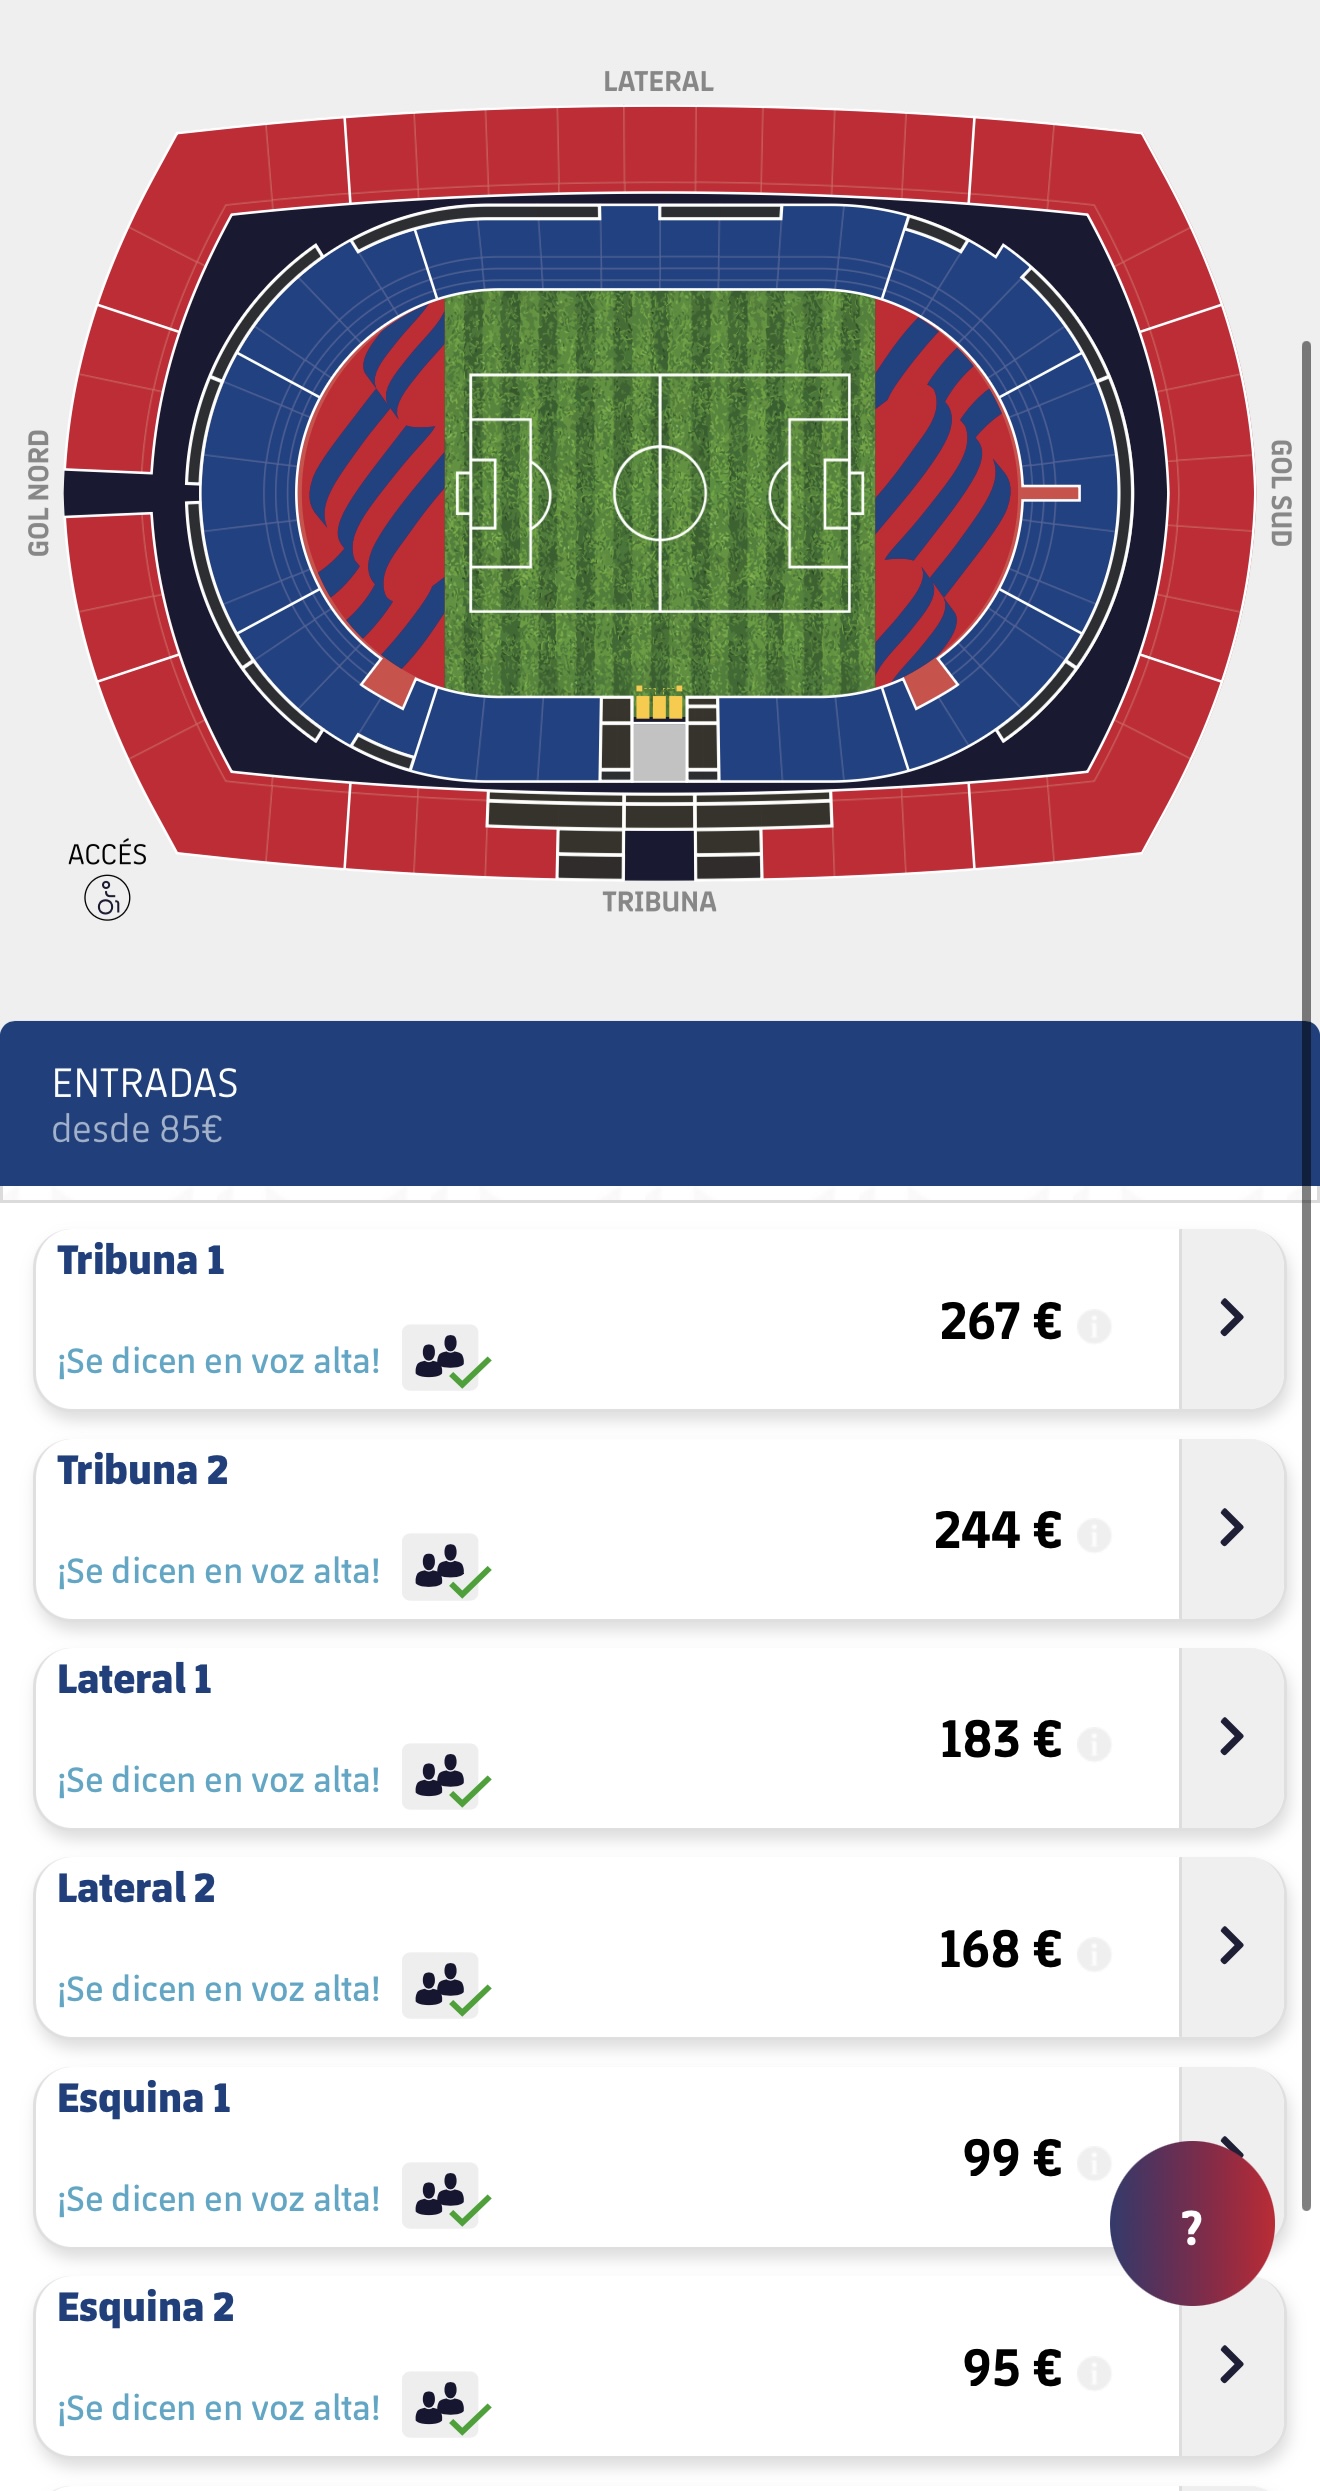The image size is (1320, 2491).
Task: Select the Esquina 1 ticket category title
Action: (x=144, y=2098)
